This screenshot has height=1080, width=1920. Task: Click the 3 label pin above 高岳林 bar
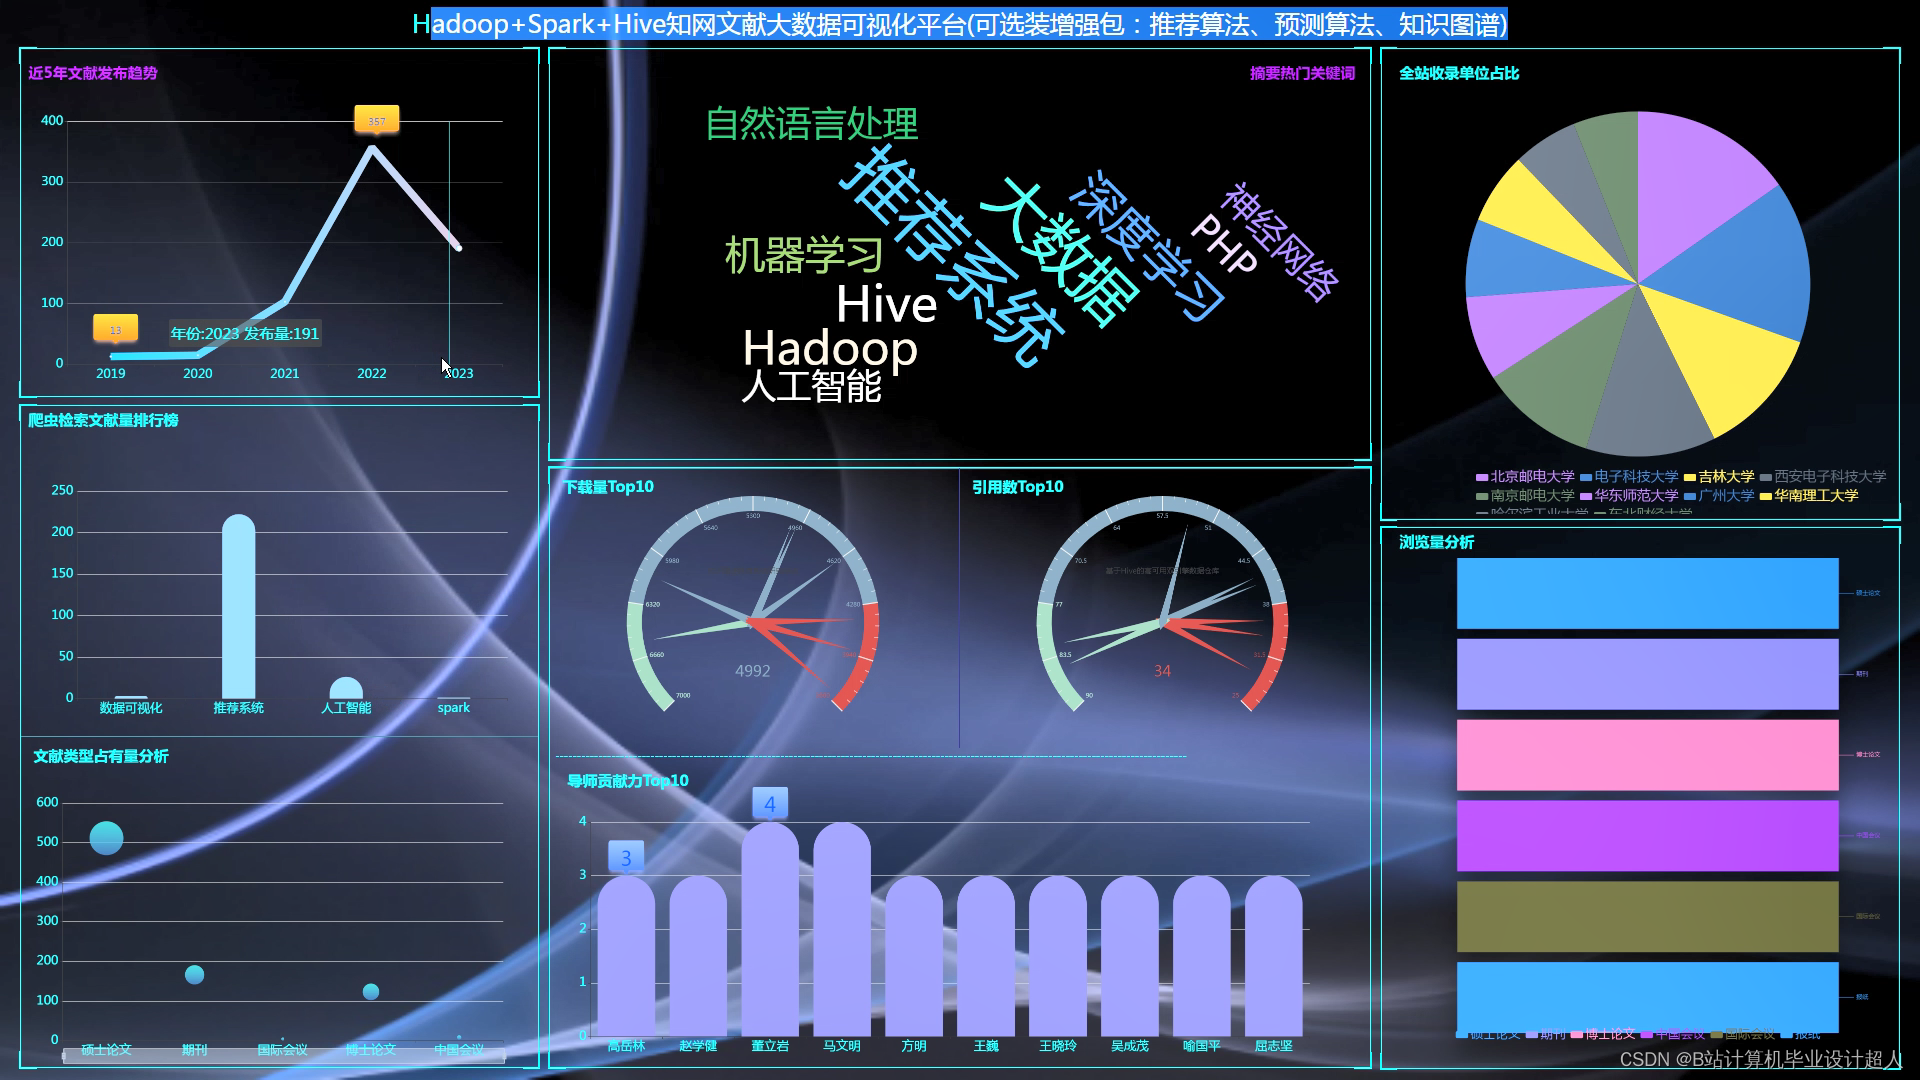tap(625, 857)
